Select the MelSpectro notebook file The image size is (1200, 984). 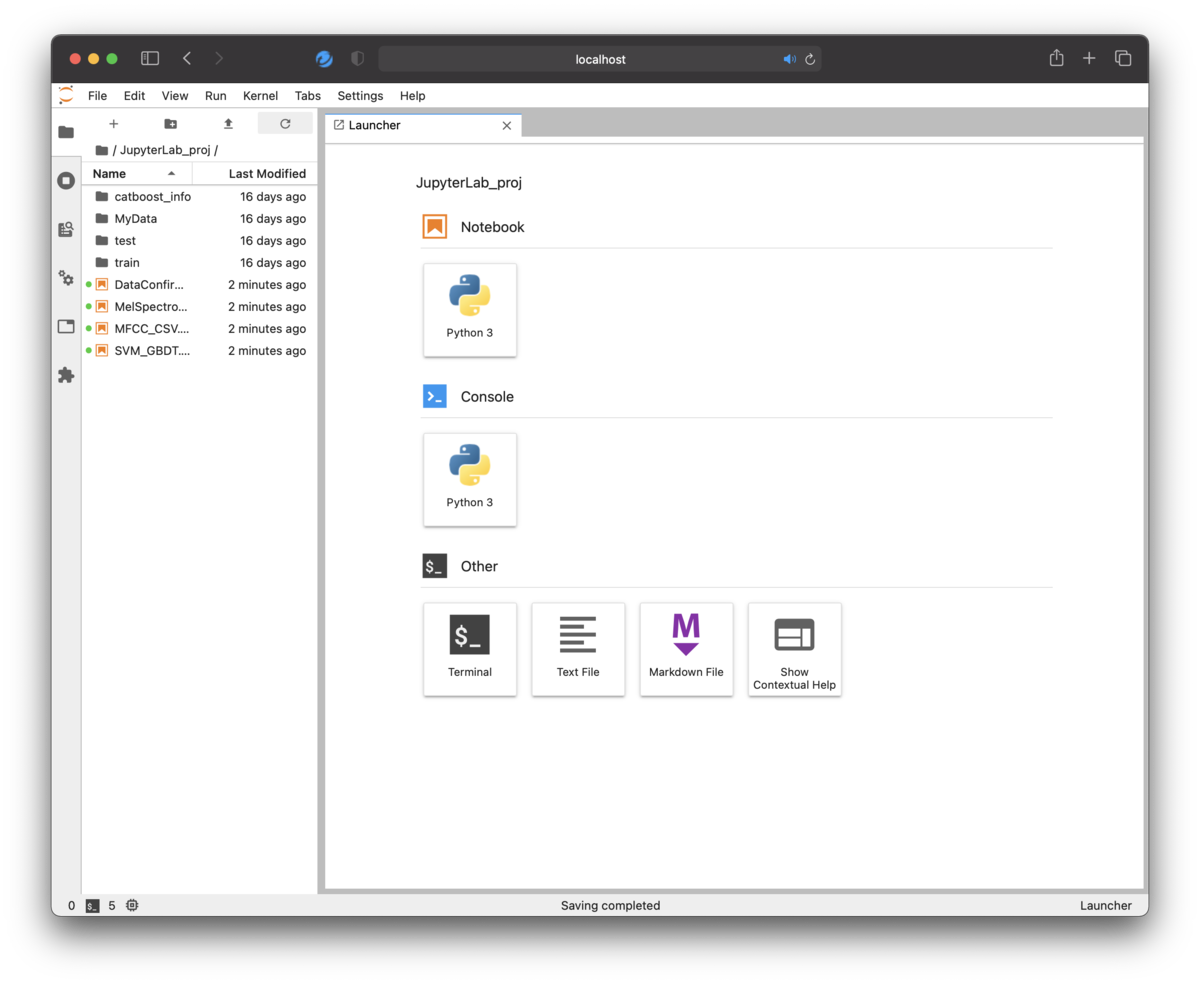(200, 307)
